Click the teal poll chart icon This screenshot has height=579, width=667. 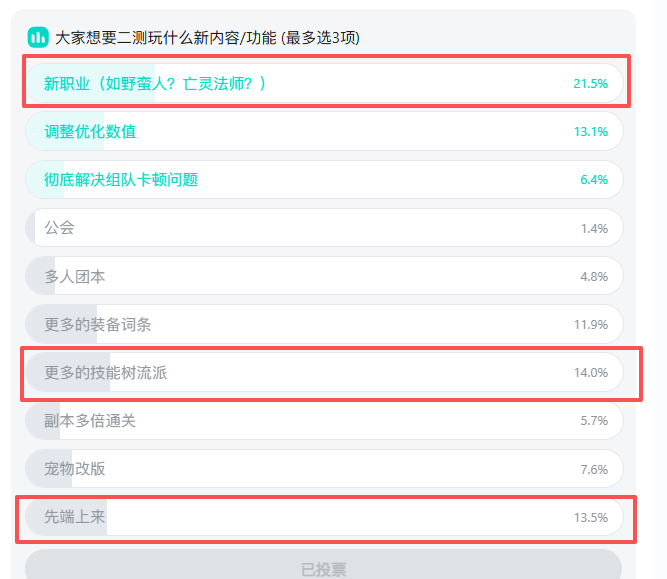[38, 37]
